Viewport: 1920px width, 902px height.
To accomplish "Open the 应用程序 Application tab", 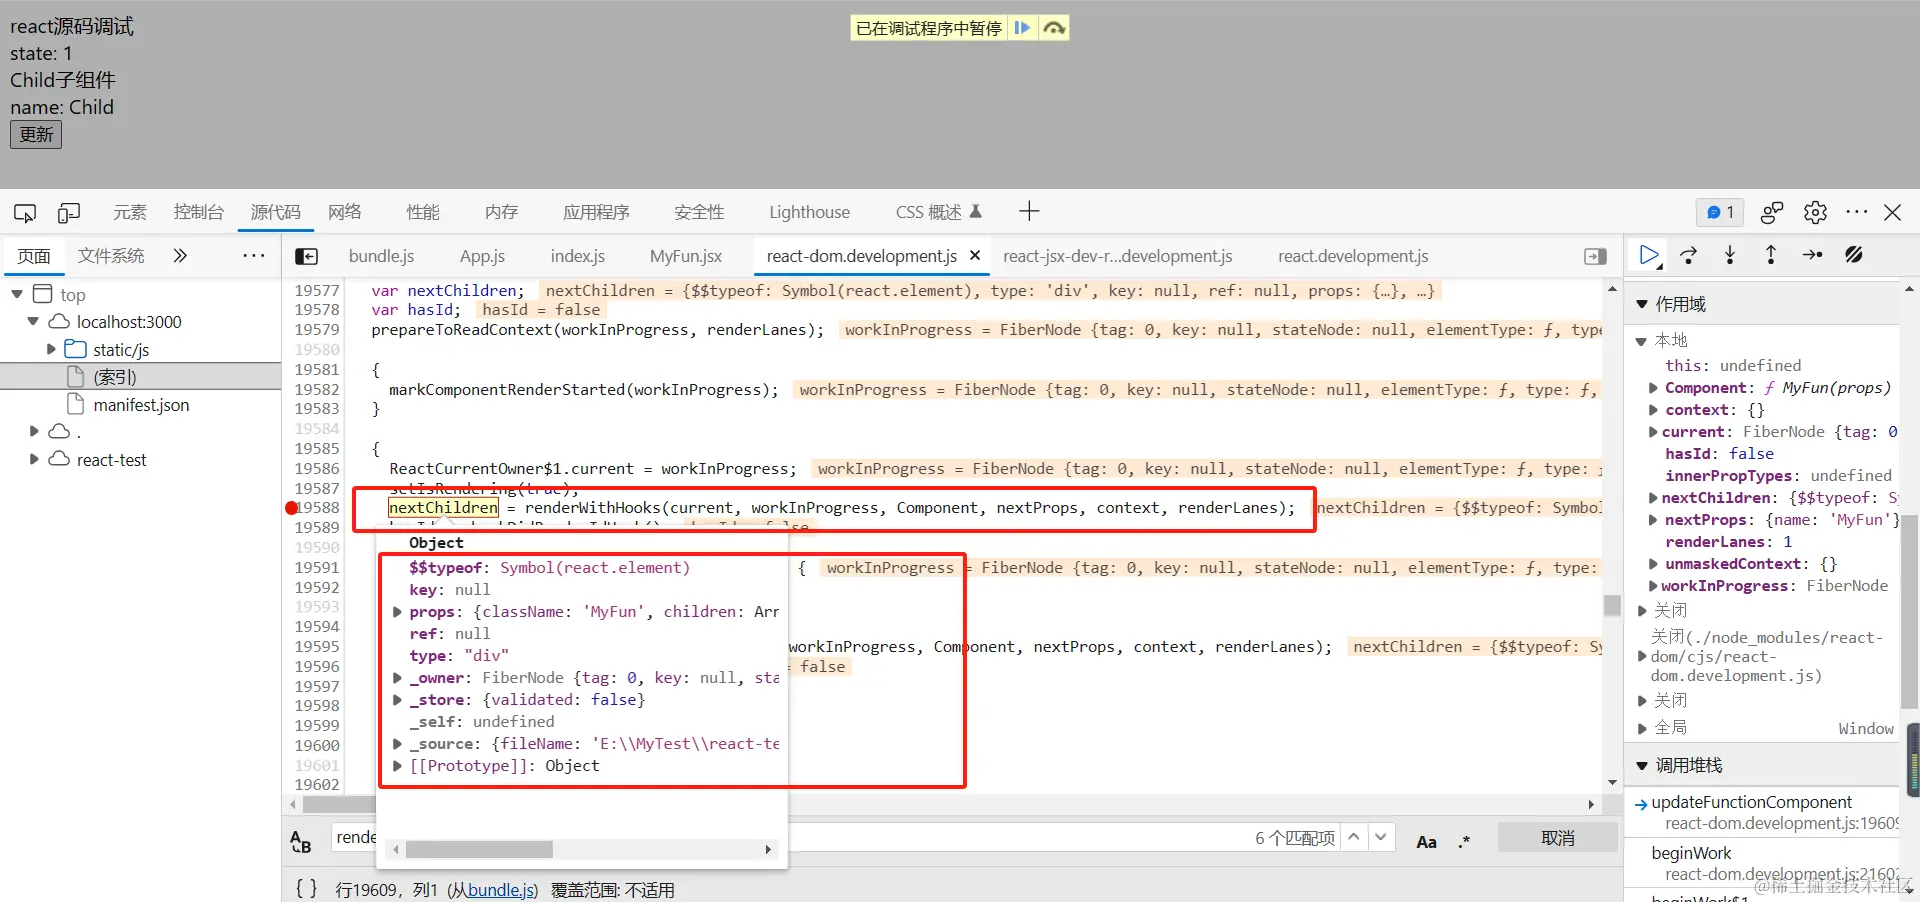I will pos(596,212).
